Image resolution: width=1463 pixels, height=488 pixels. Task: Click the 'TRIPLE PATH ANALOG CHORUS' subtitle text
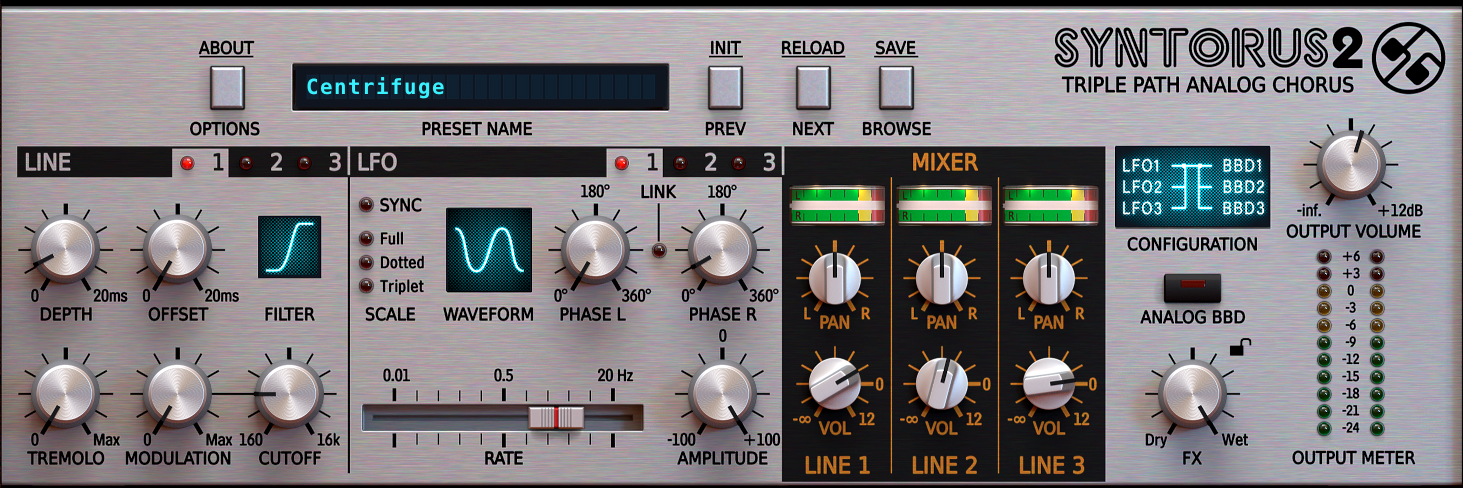1208,85
